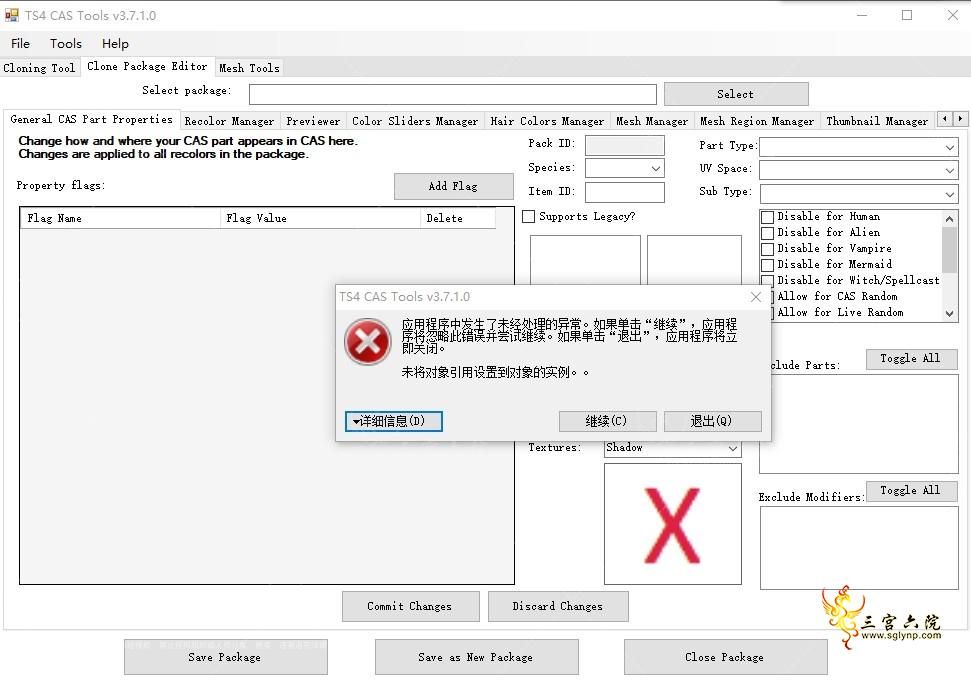Click Delete column header
Screen dimensions: 971x680
coord(458,219)
